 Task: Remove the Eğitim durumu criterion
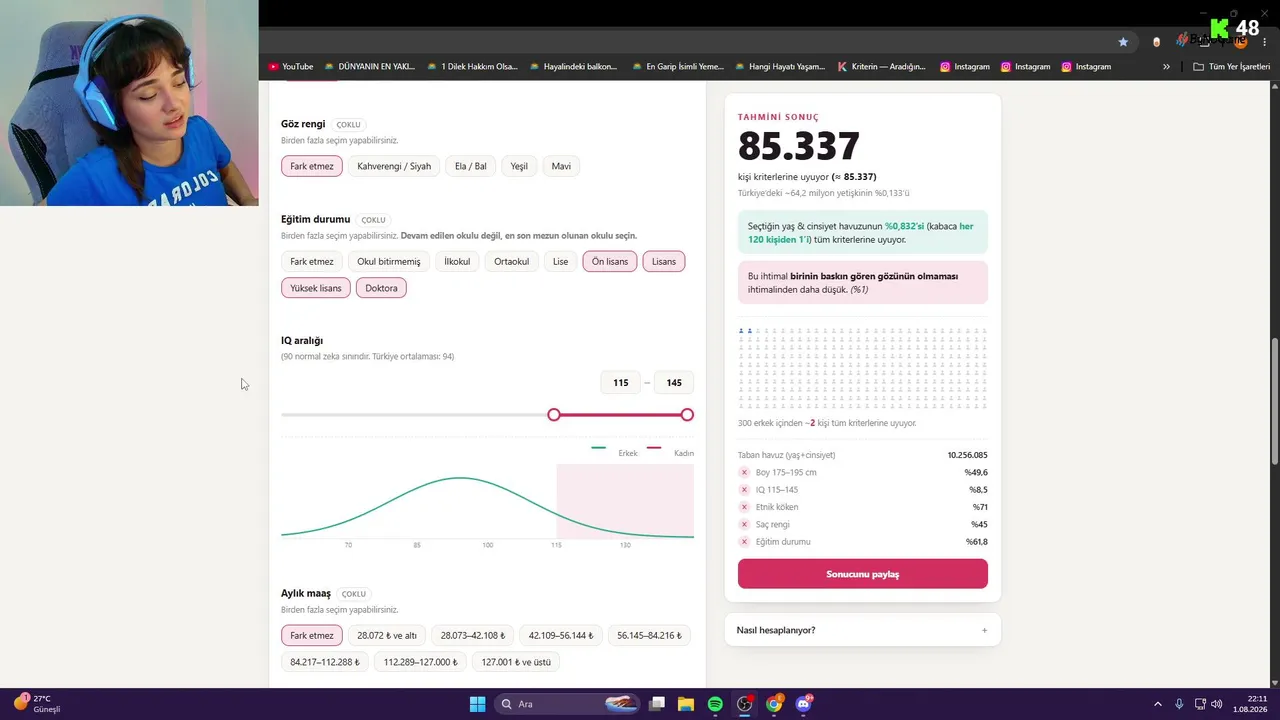(744, 542)
